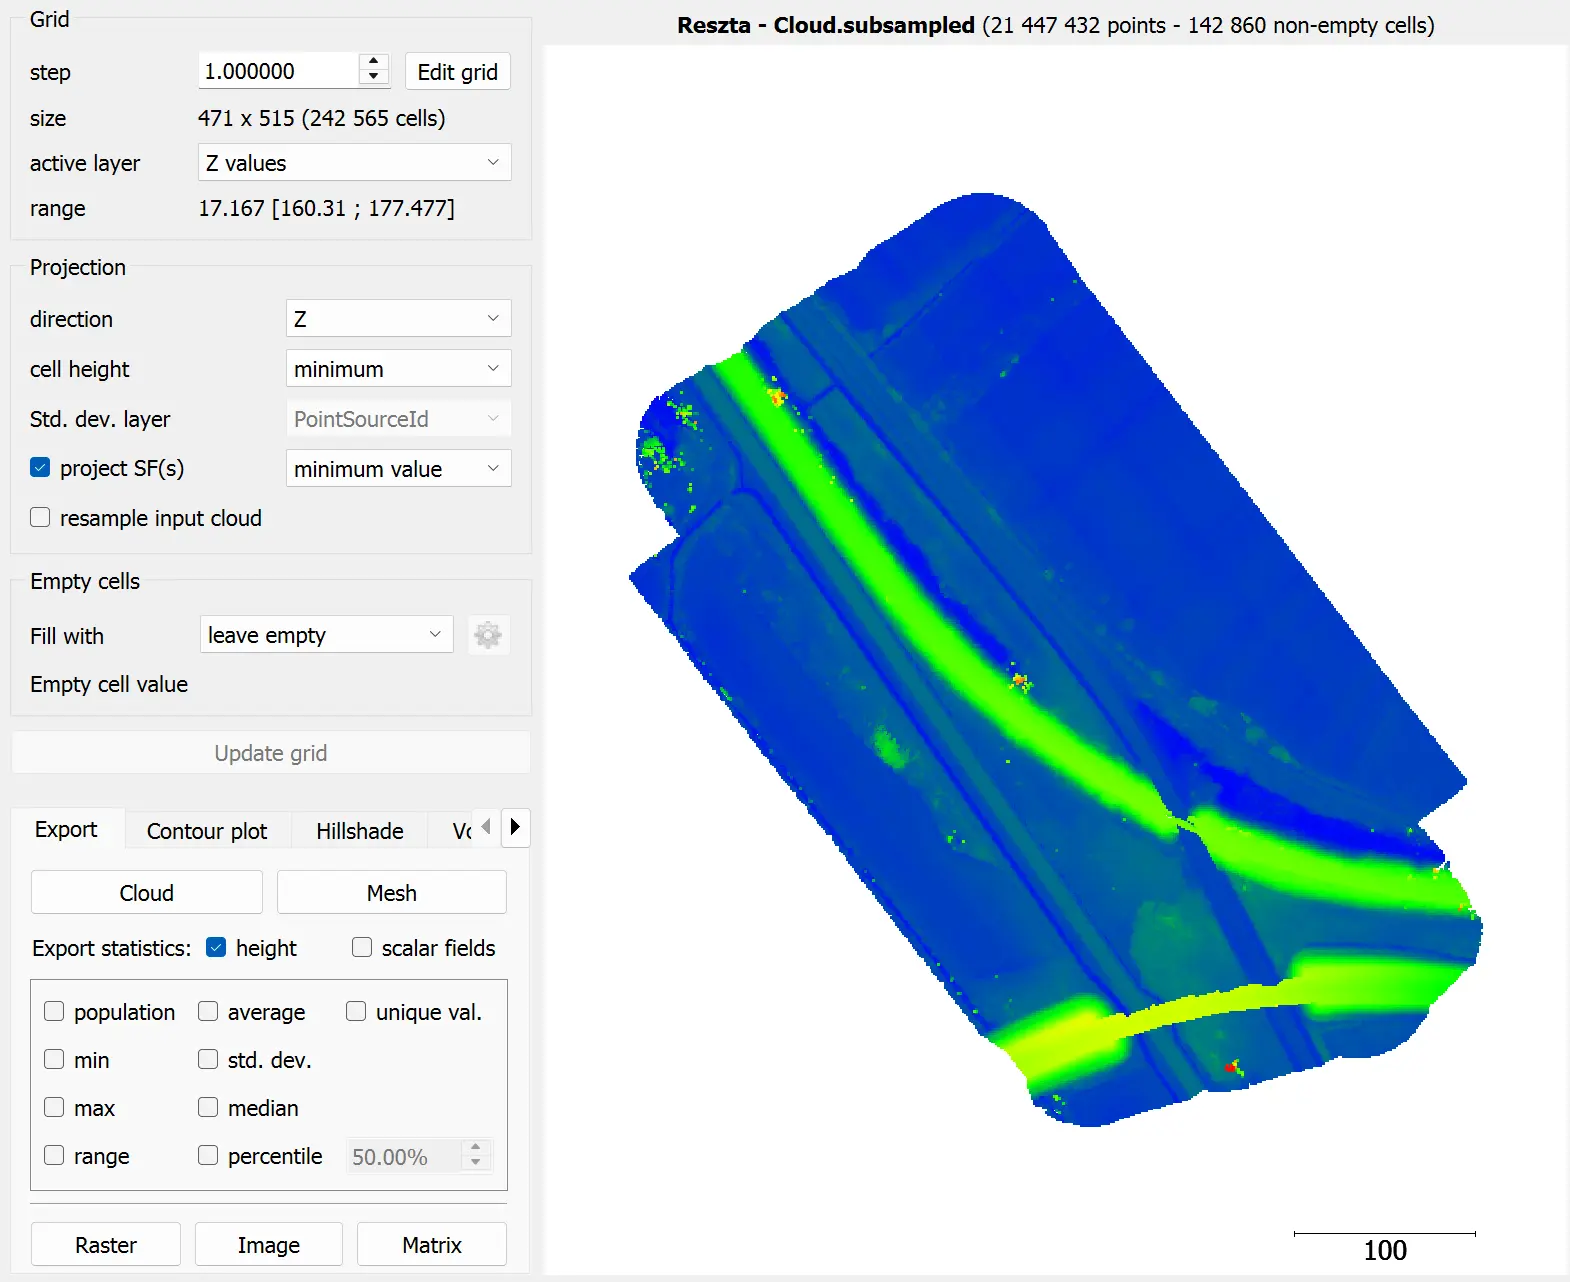The image size is (1570, 1282).
Task: Enable the population statistic checkbox
Action: [55, 1012]
